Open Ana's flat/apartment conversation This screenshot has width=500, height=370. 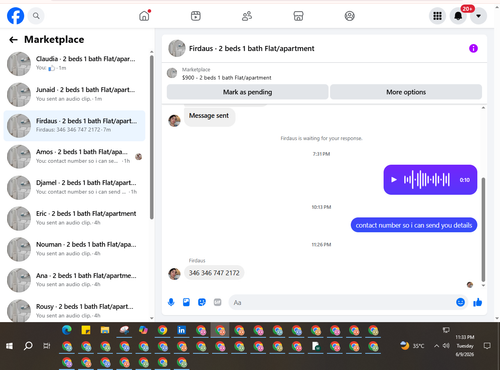pos(74,280)
